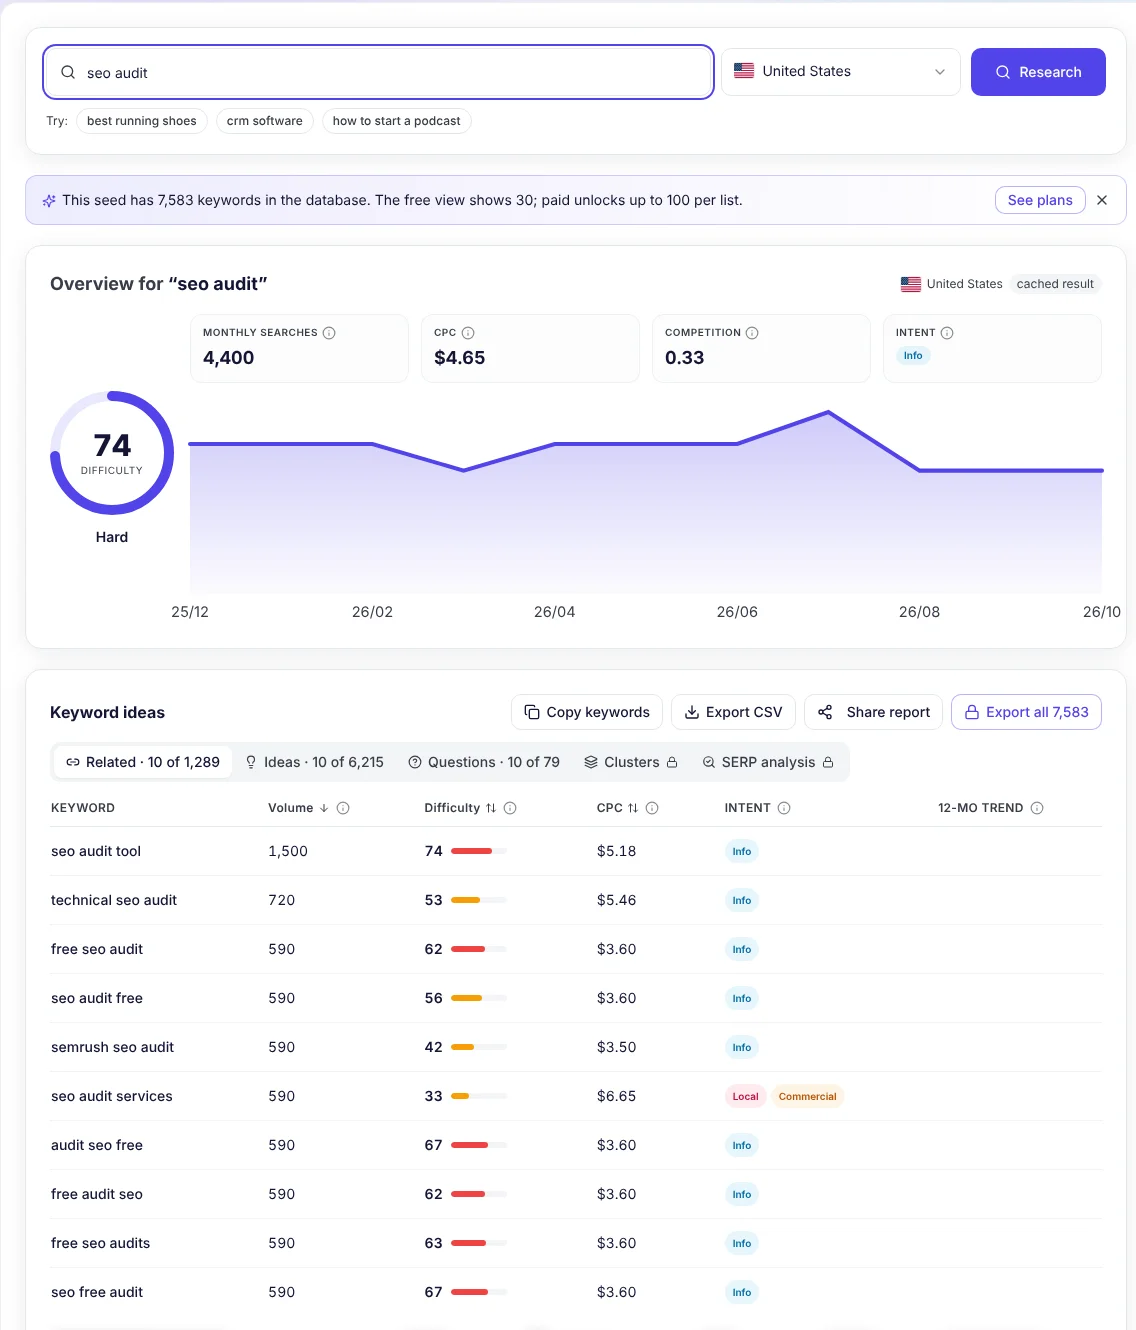Try the 'crm software' suggestion chip
This screenshot has height=1330, width=1136.
pos(265,121)
